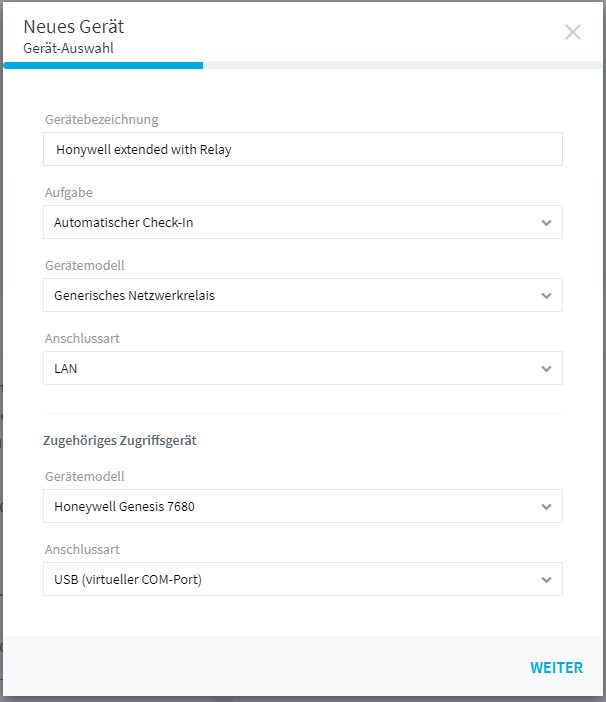Focus the Gerätebezeichnung text field
This screenshot has width=606, height=702.
tap(303, 149)
